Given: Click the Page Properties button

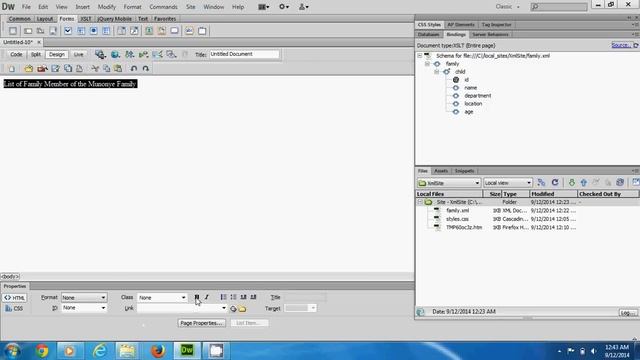Looking at the screenshot, I should pyautogui.click(x=202, y=323).
